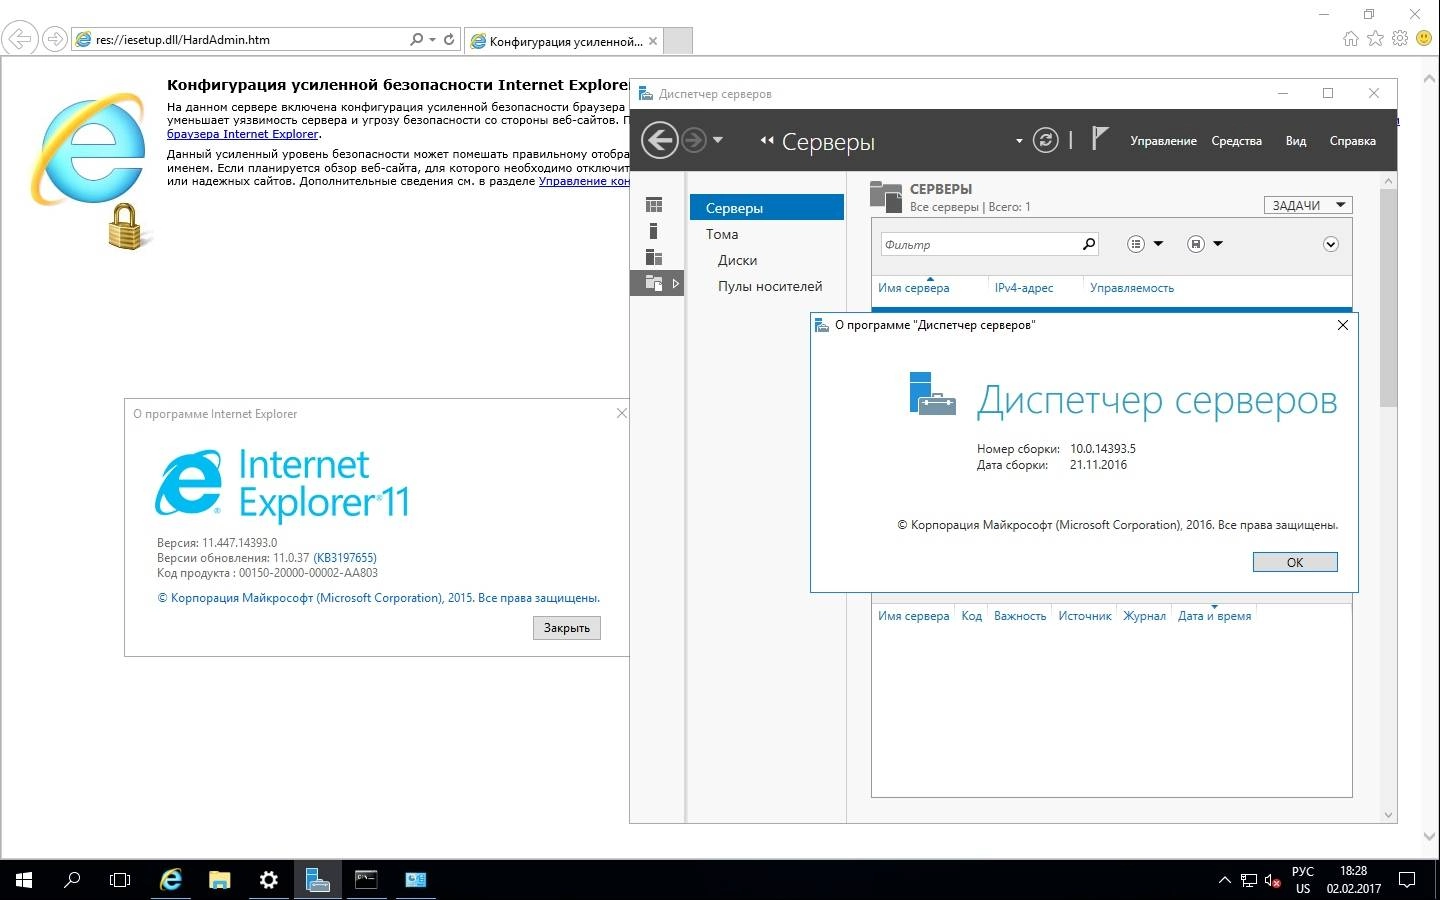The height and width of the screenshot is (900, 1440).
Task: Open Internet Explorer home page
Action: 1351,38
